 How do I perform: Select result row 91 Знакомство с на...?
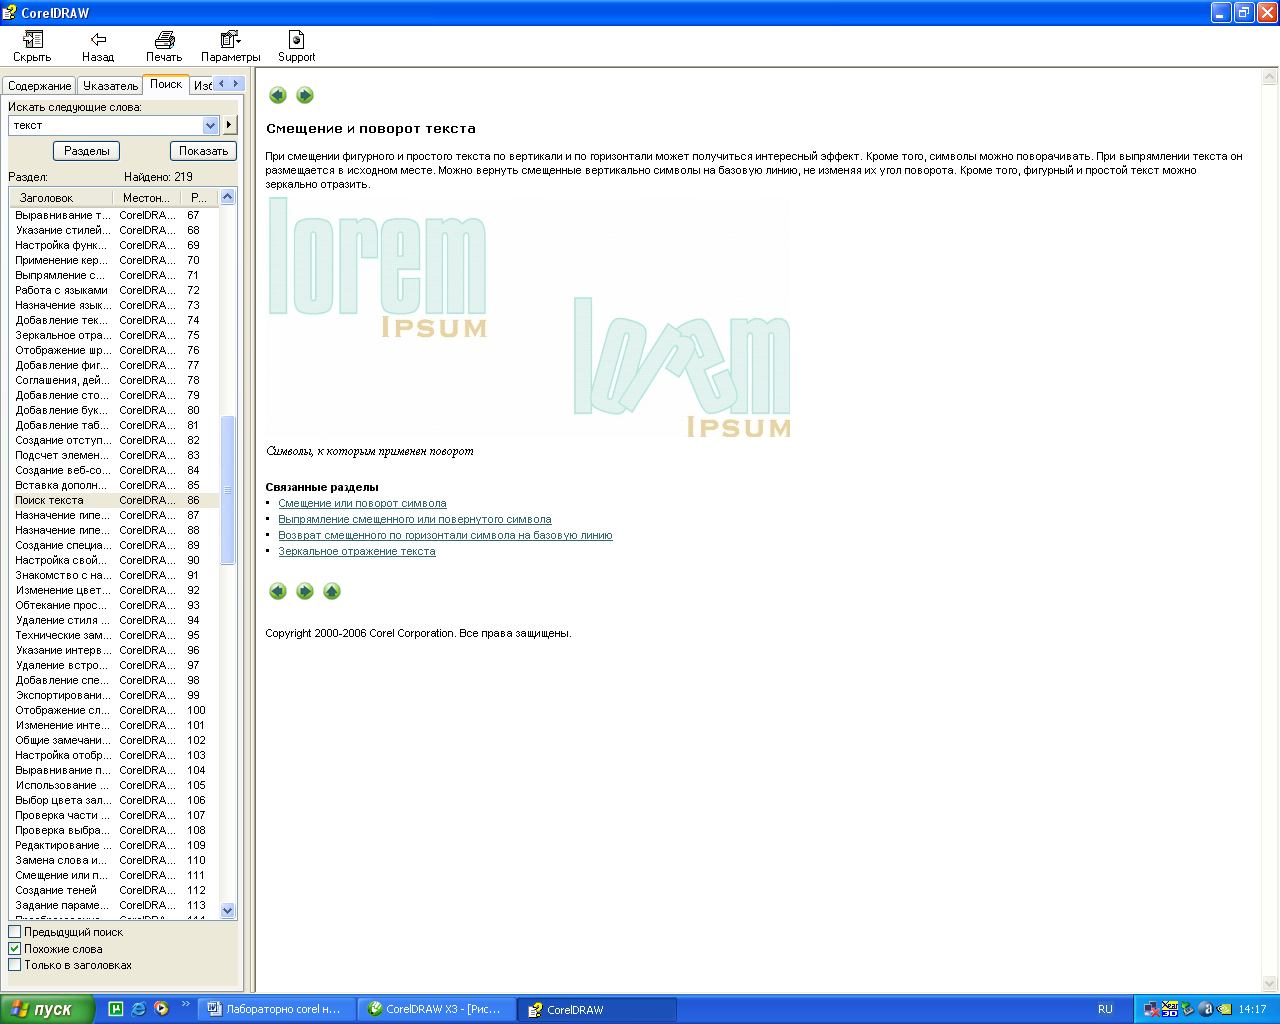(114, 575)
